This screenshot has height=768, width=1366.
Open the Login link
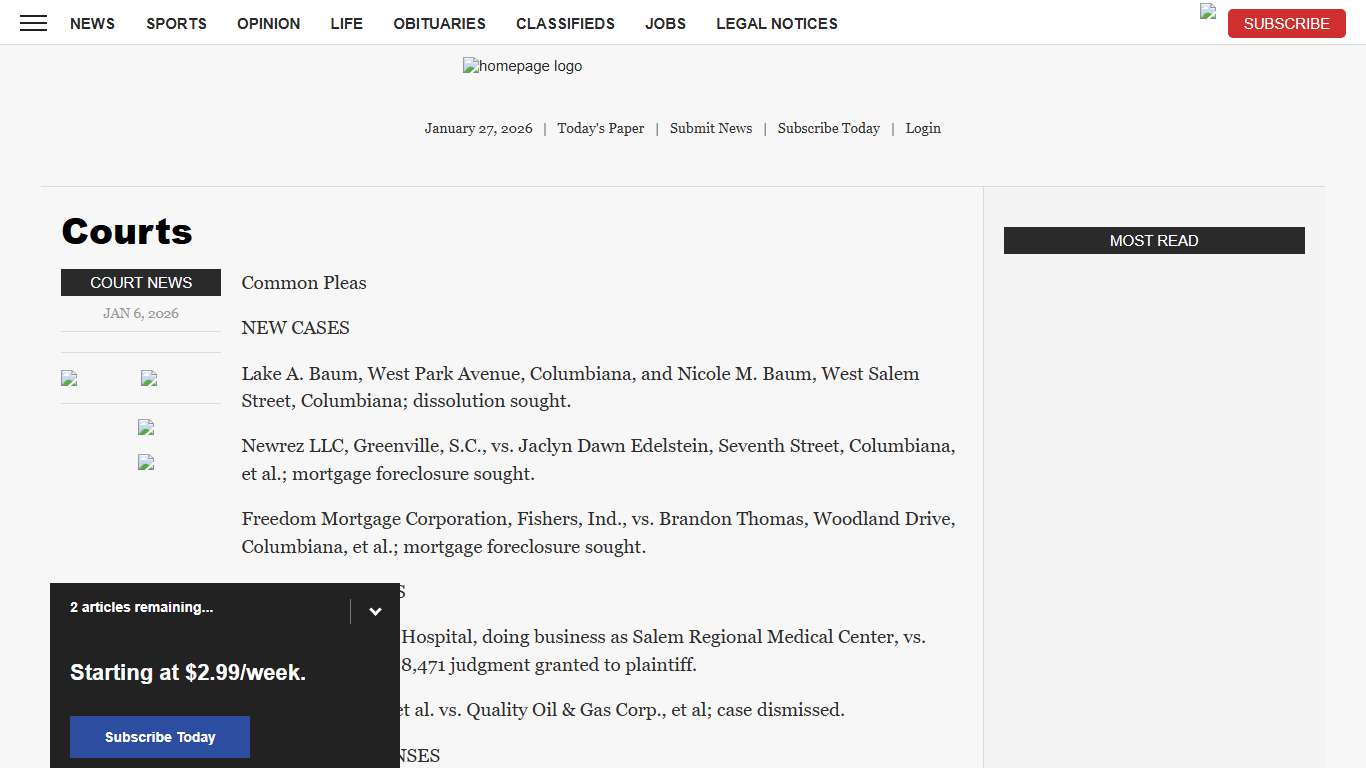pyautogui.click(x=922, y=128)
